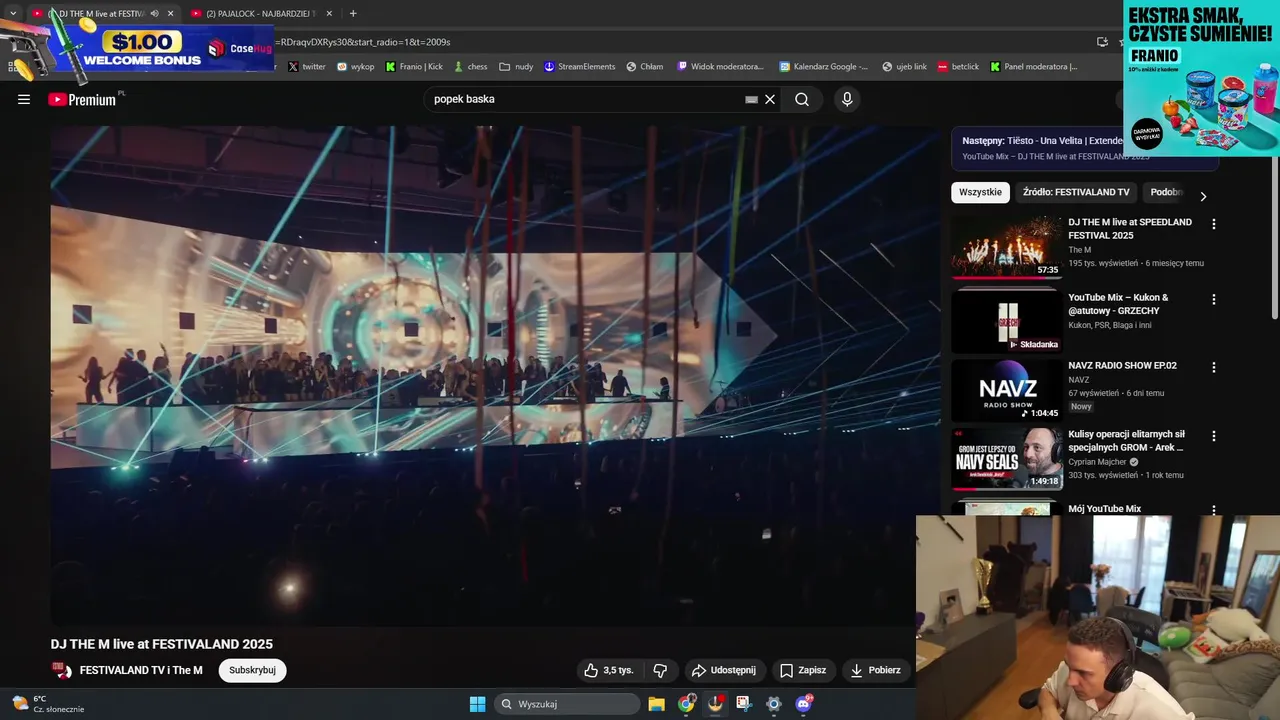
Task: Open the StreamElements bookmark
Action: (580, 66)
